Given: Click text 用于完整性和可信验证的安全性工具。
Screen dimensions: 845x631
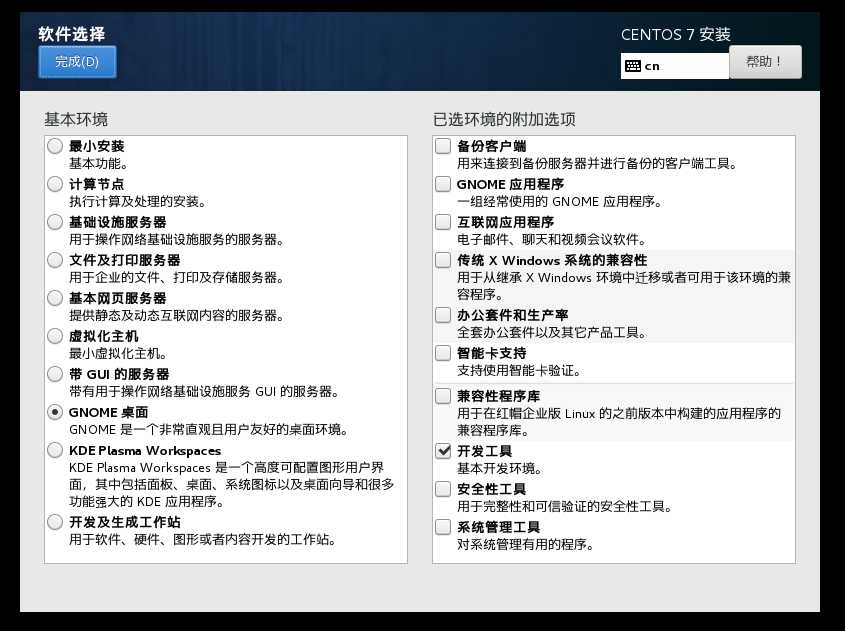Looking at the screenshot, I should [565, 507].
